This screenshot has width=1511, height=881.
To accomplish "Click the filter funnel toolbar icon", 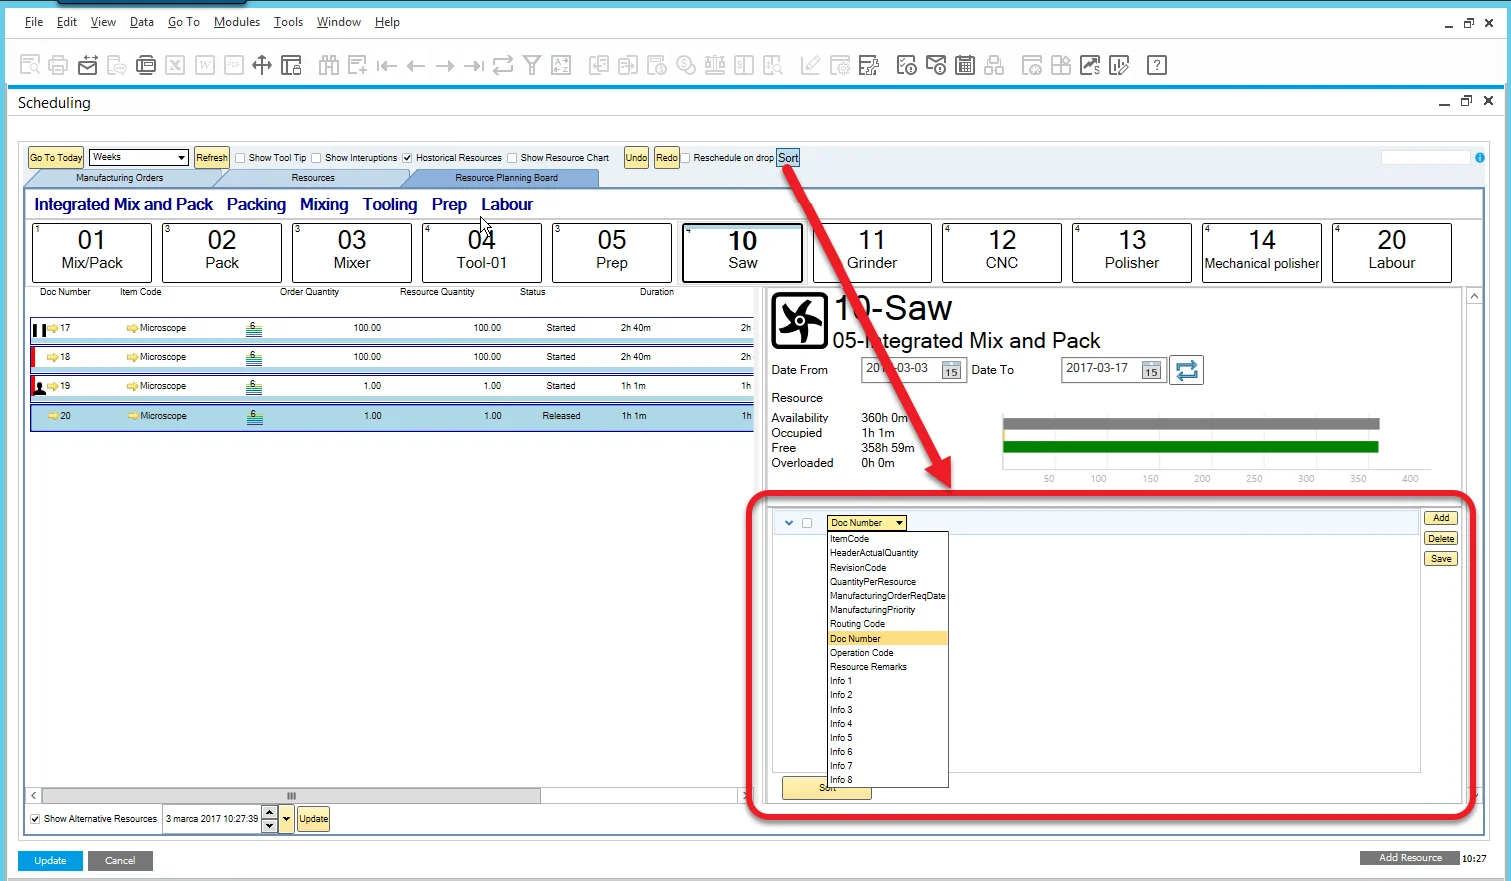I will tap(532, 66).
